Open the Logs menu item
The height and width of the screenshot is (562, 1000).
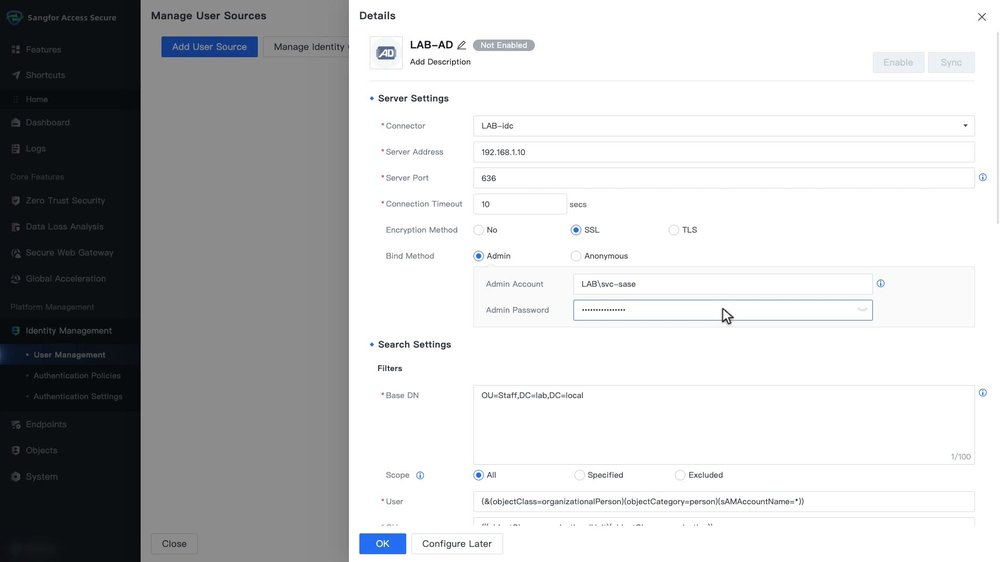(x=36, y=149)
